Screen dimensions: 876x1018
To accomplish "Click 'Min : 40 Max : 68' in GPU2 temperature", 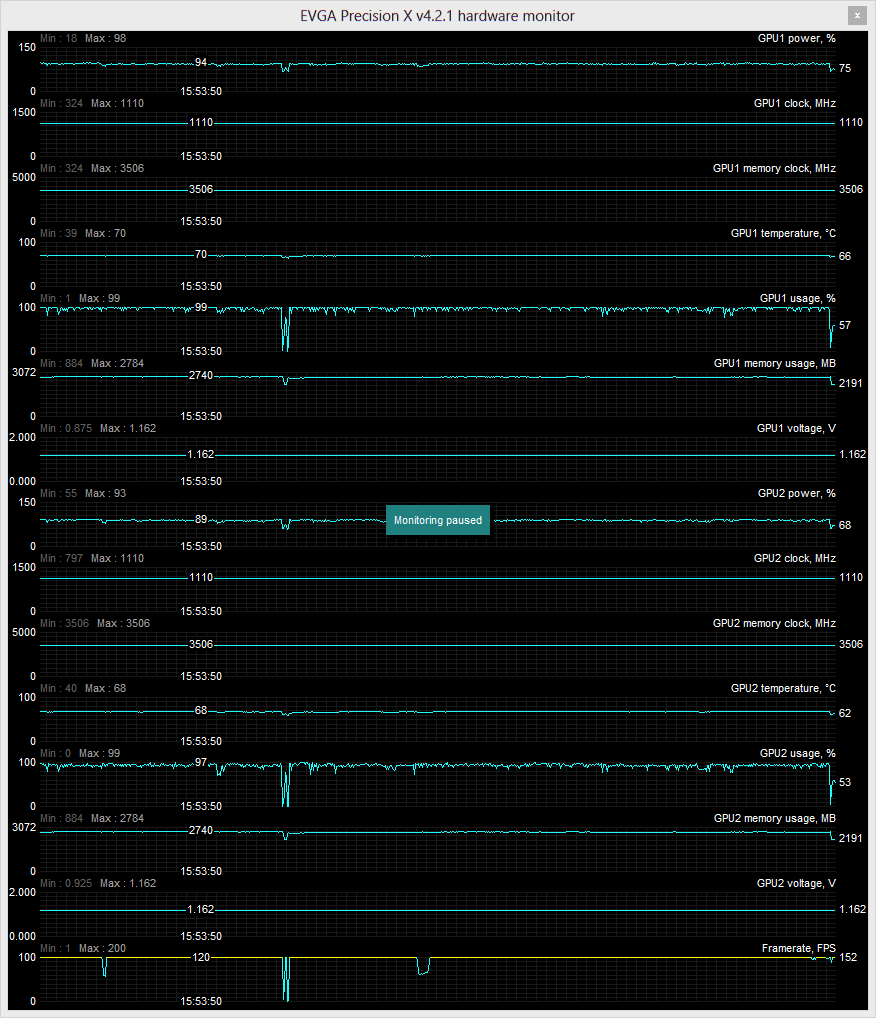I will click(83, 688).
